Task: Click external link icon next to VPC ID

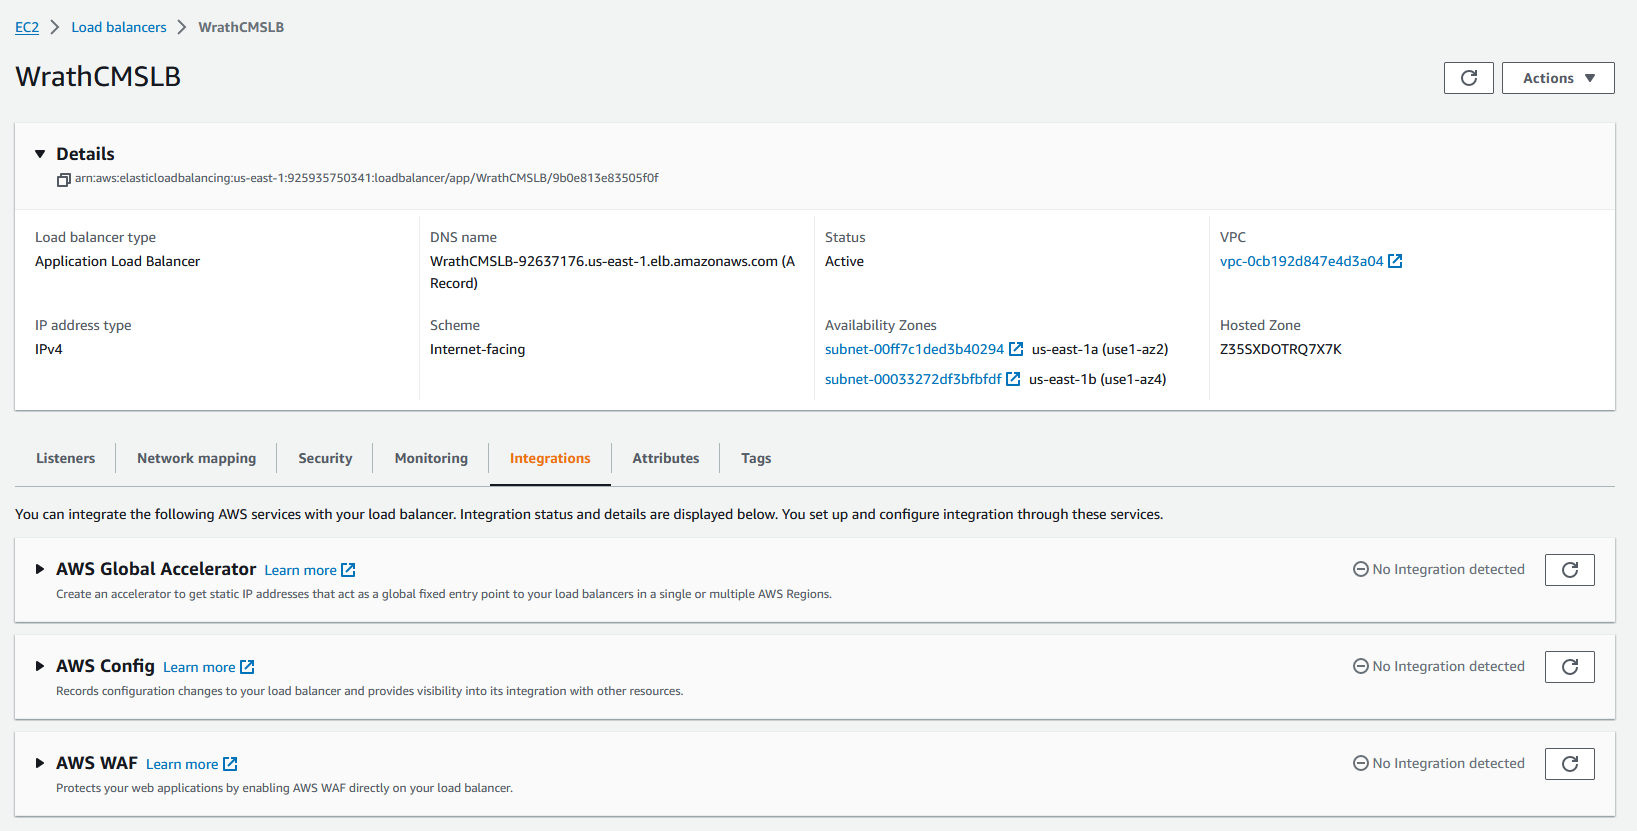Action: click(1395, 261)
